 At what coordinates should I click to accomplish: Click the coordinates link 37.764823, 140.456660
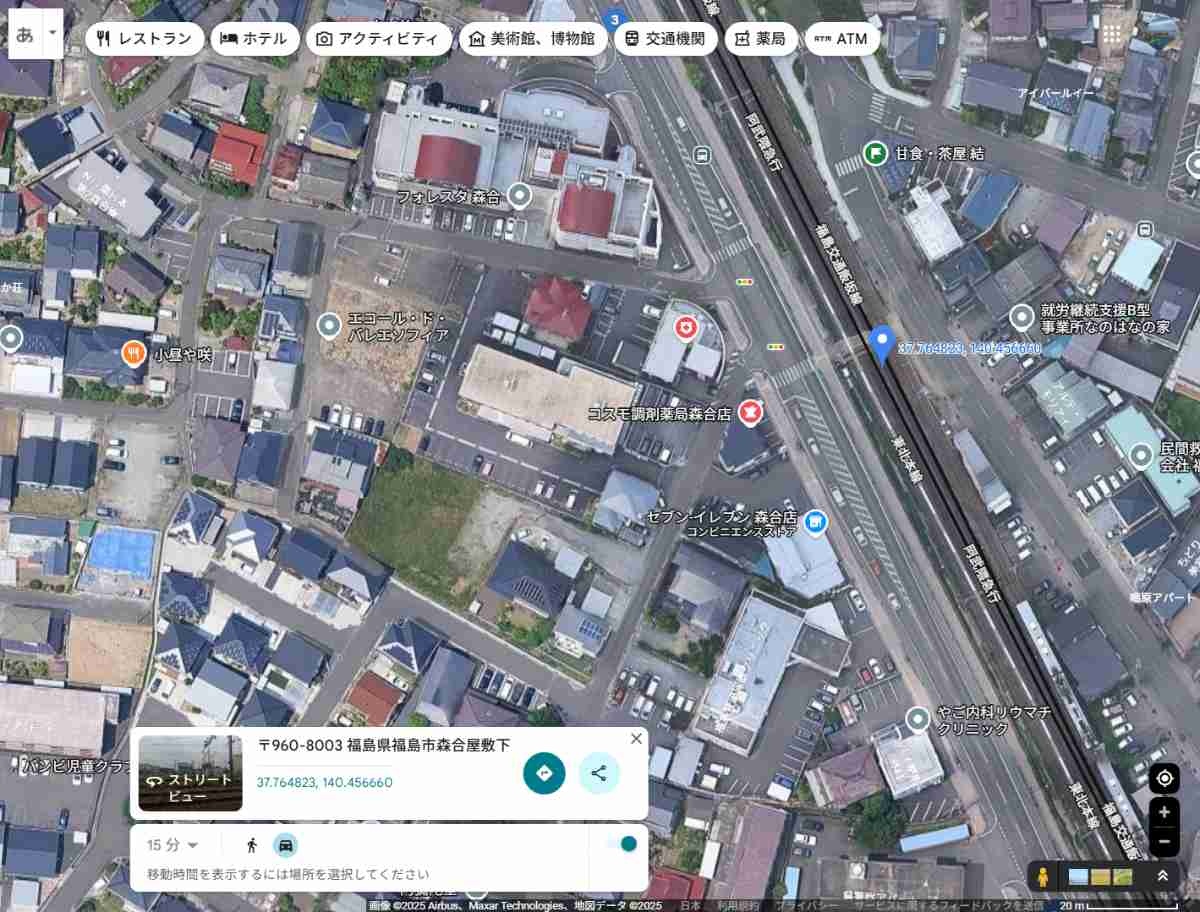point(324,782)
